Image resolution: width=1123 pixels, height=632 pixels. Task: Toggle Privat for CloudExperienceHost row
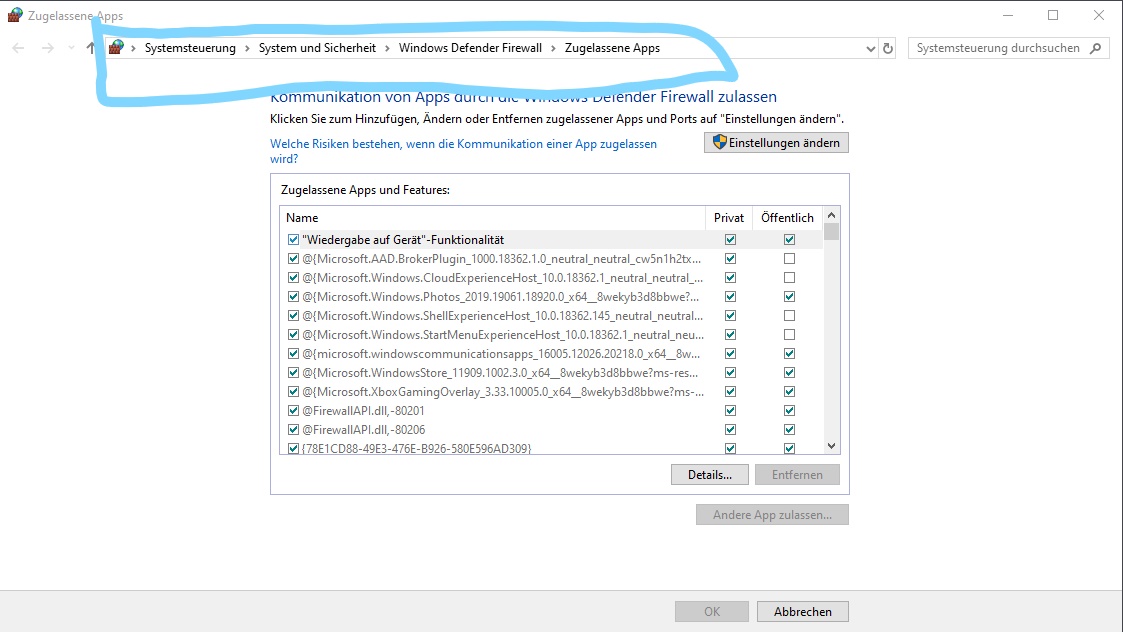click(731, 277)
